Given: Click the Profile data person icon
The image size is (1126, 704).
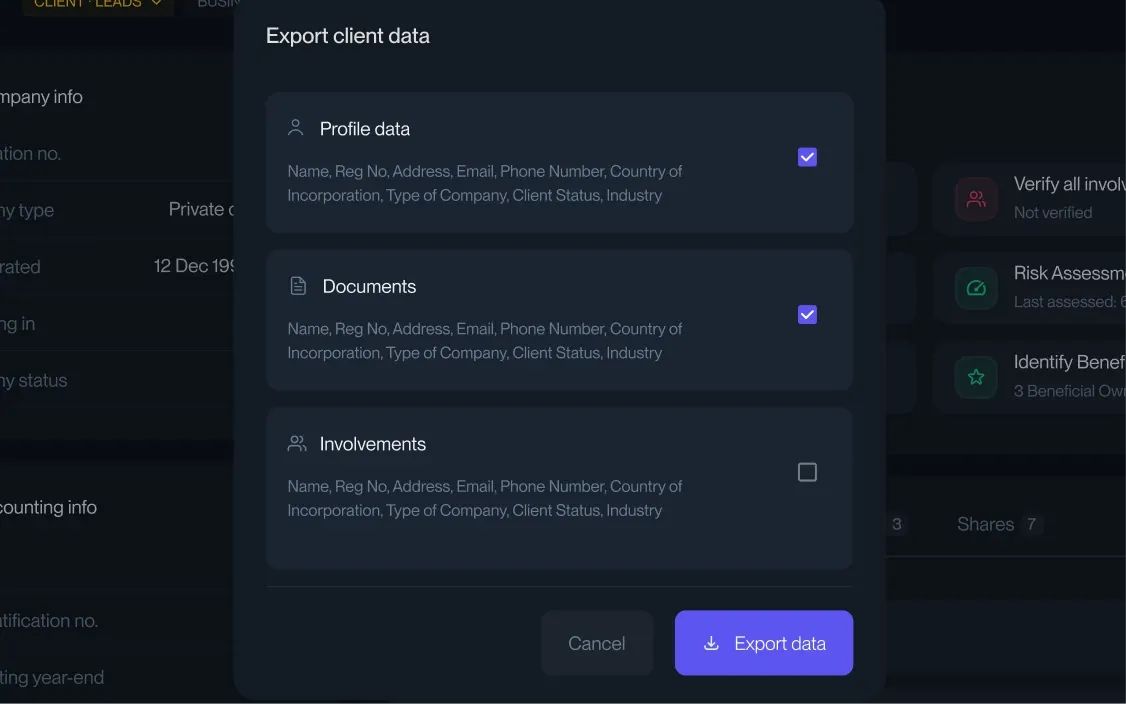Looking at the screenshot, I should pyautogui.click(x=294, y=127).
